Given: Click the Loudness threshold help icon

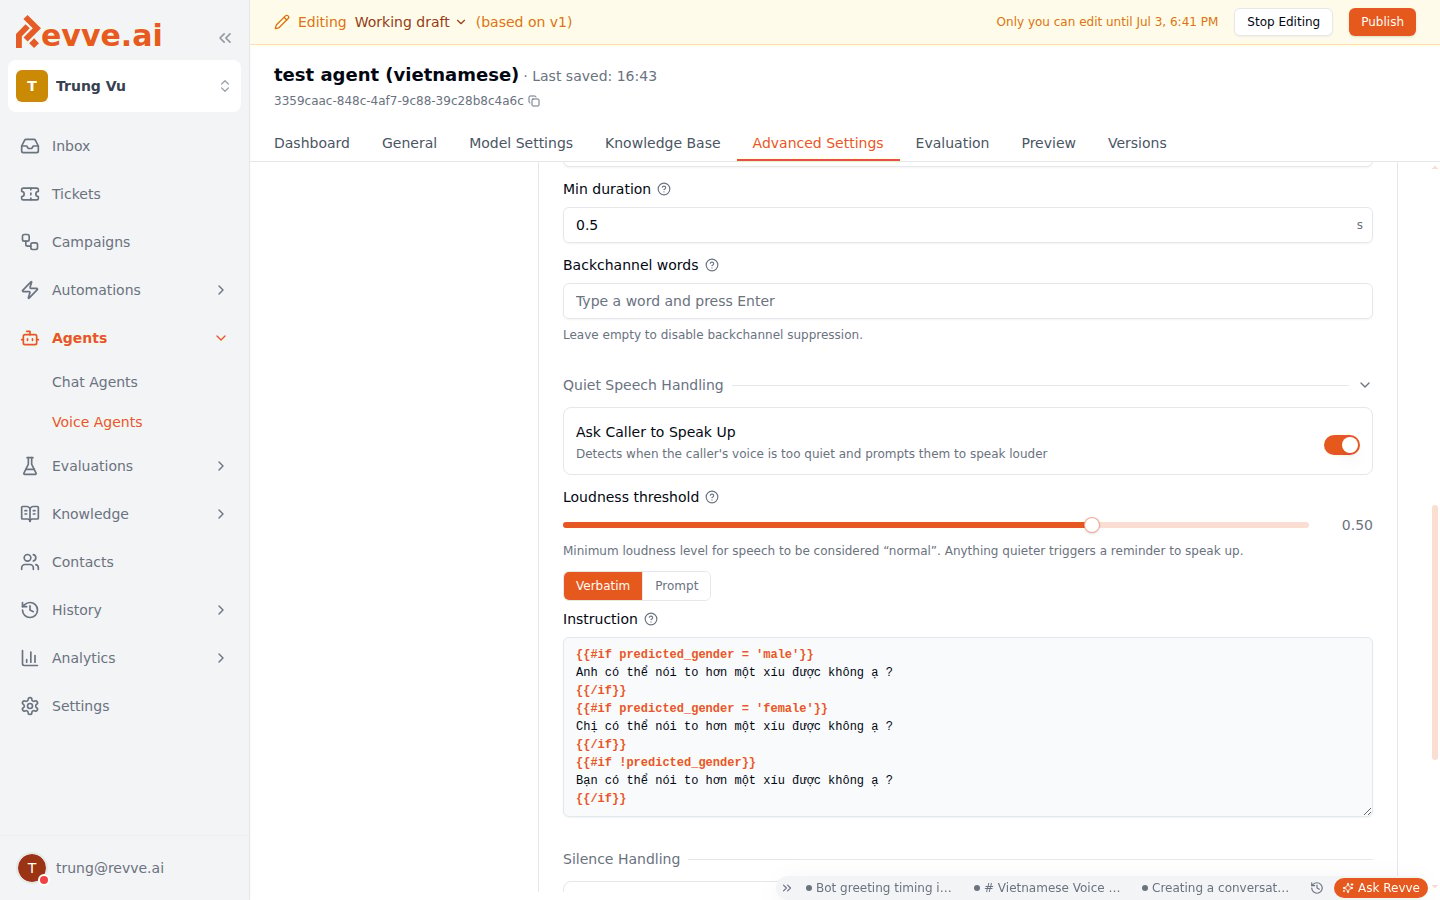Looking at the screenshot, I should coord(712,497).
